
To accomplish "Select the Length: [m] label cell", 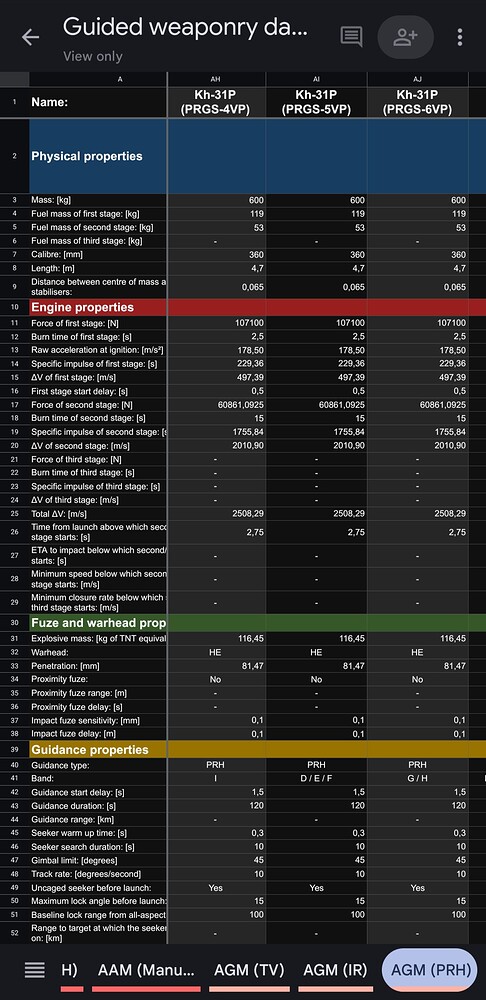I will tap(98, 268).
